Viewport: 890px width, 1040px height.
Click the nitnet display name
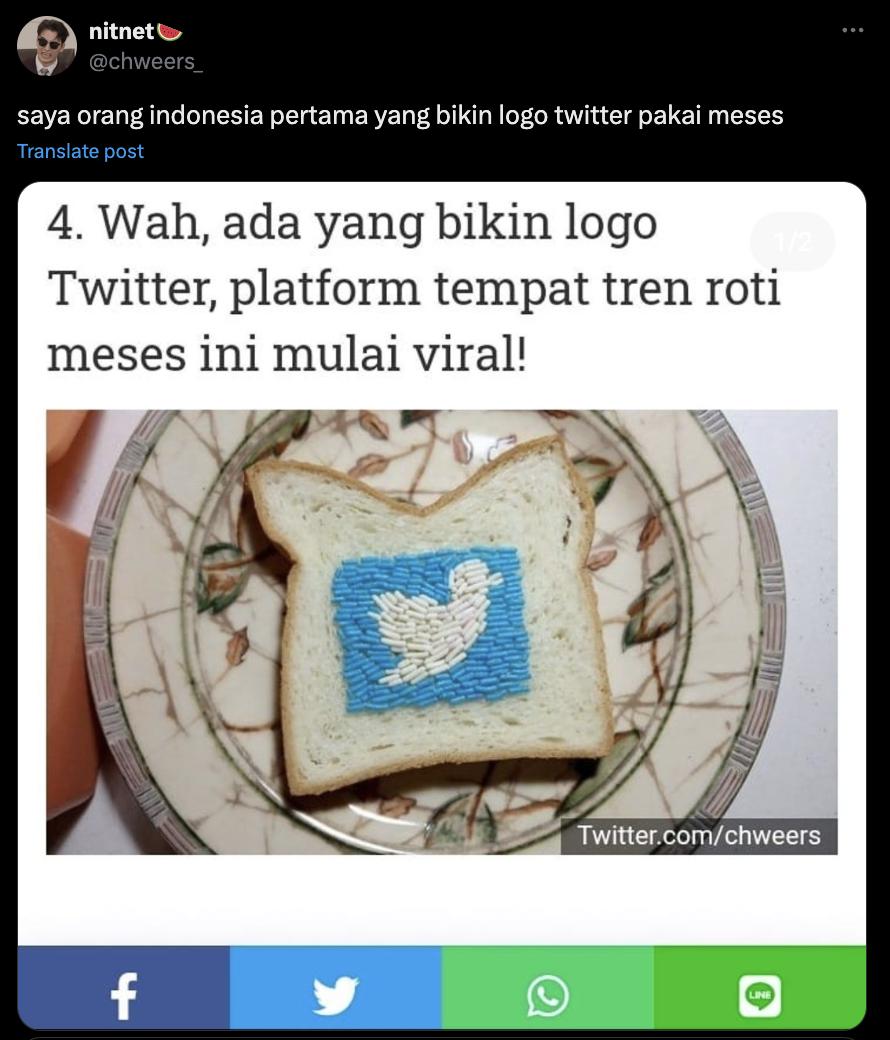(121, 31)
